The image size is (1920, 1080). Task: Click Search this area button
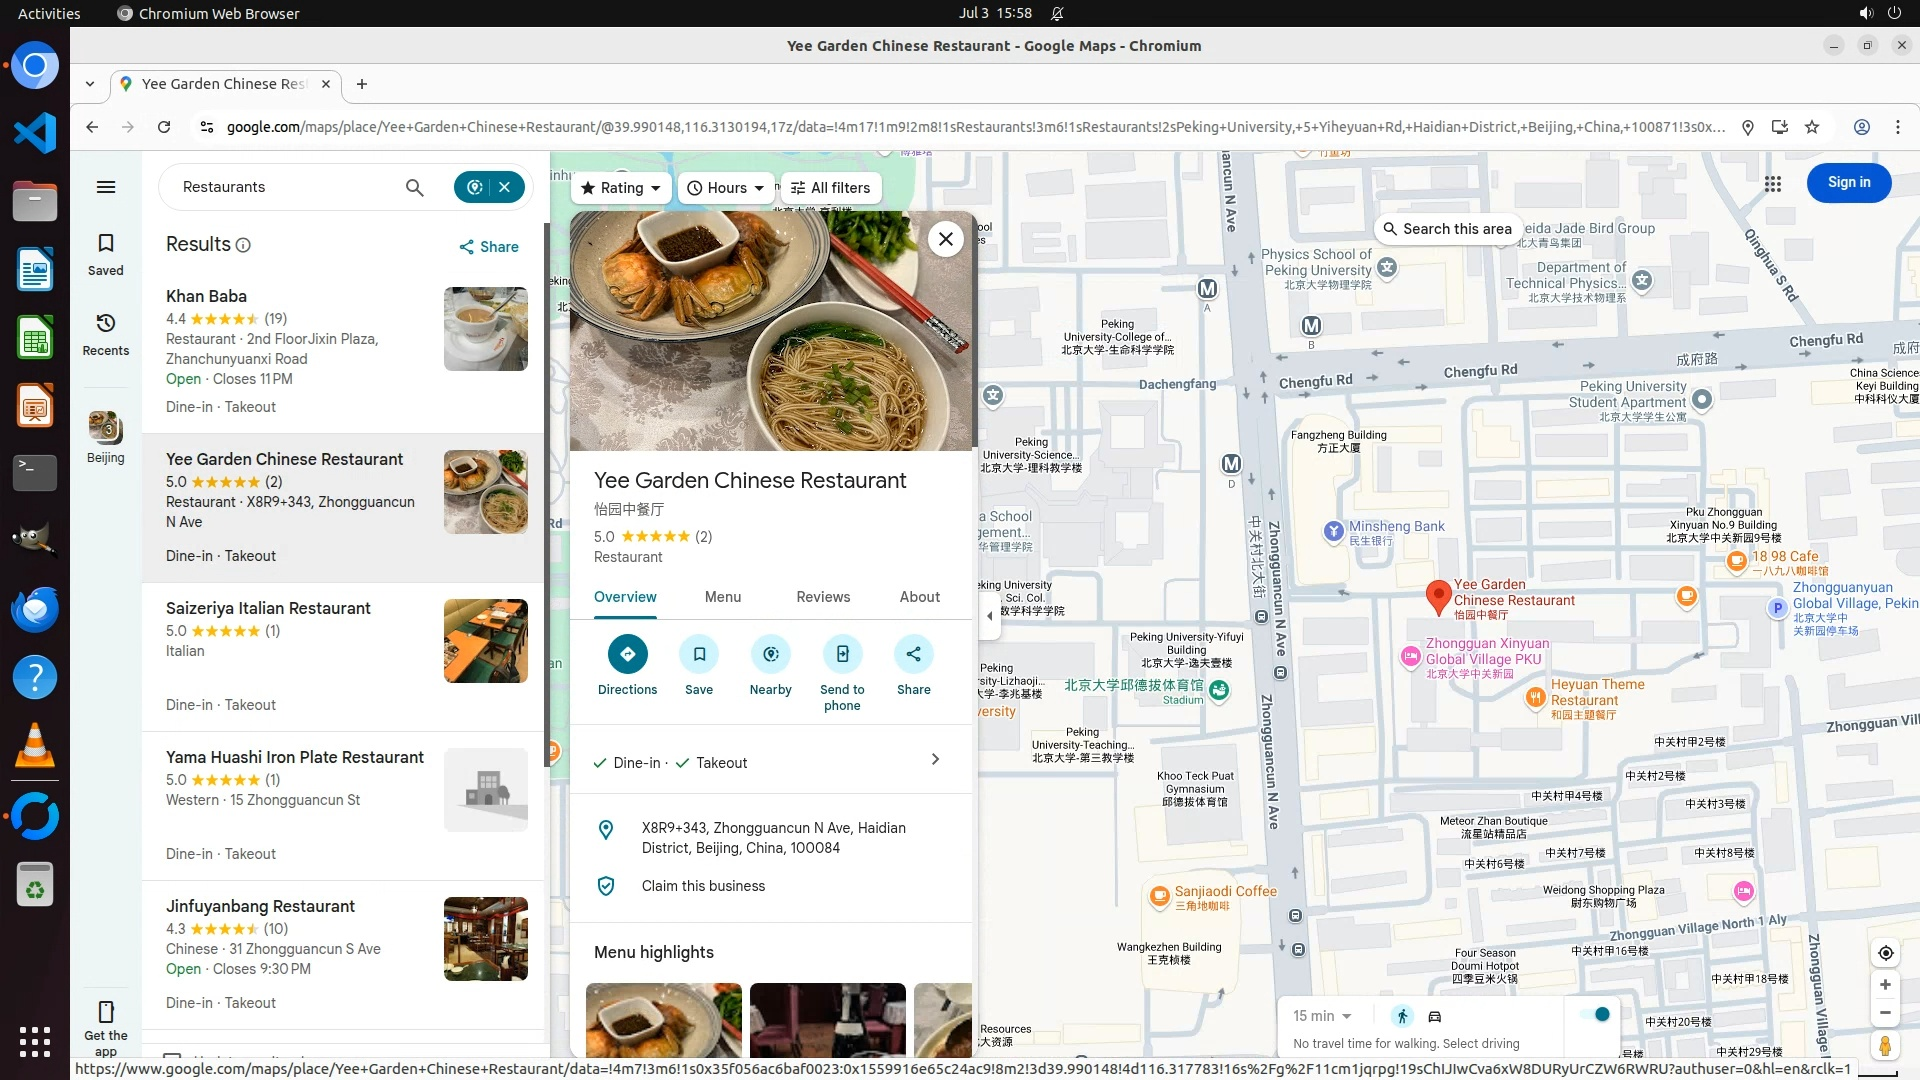point(1447,229)
